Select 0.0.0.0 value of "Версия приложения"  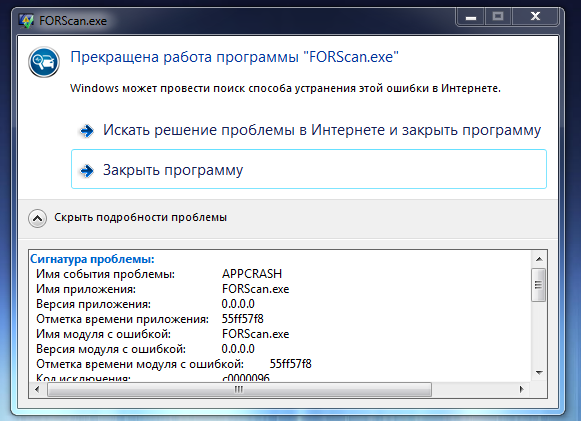pyautogui.click(x=238, y=304)
